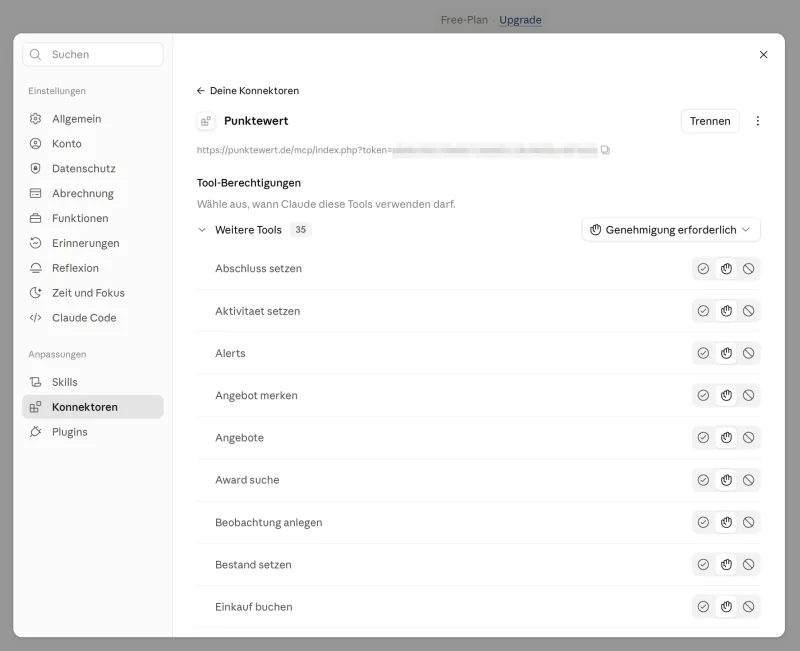The width and height of the screenshot is (800, 651).
Task: Require approval for the Alerts tool
Action: click(726, 353)
